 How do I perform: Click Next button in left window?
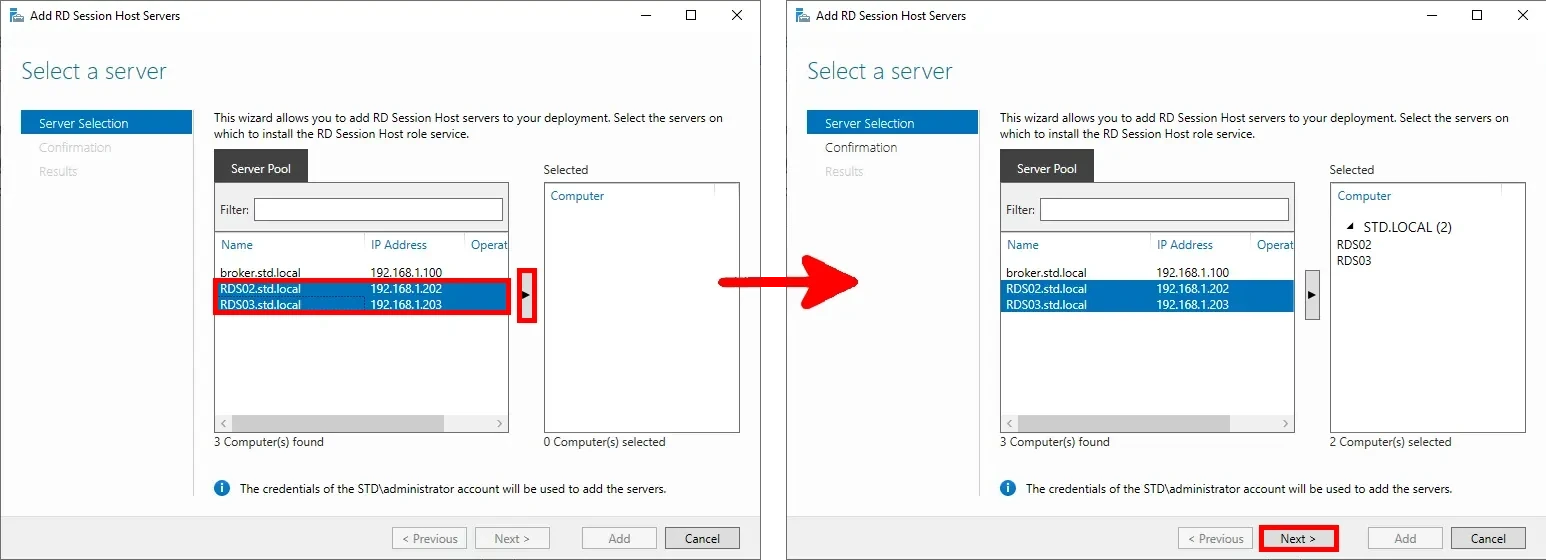(x=512, y=538)
